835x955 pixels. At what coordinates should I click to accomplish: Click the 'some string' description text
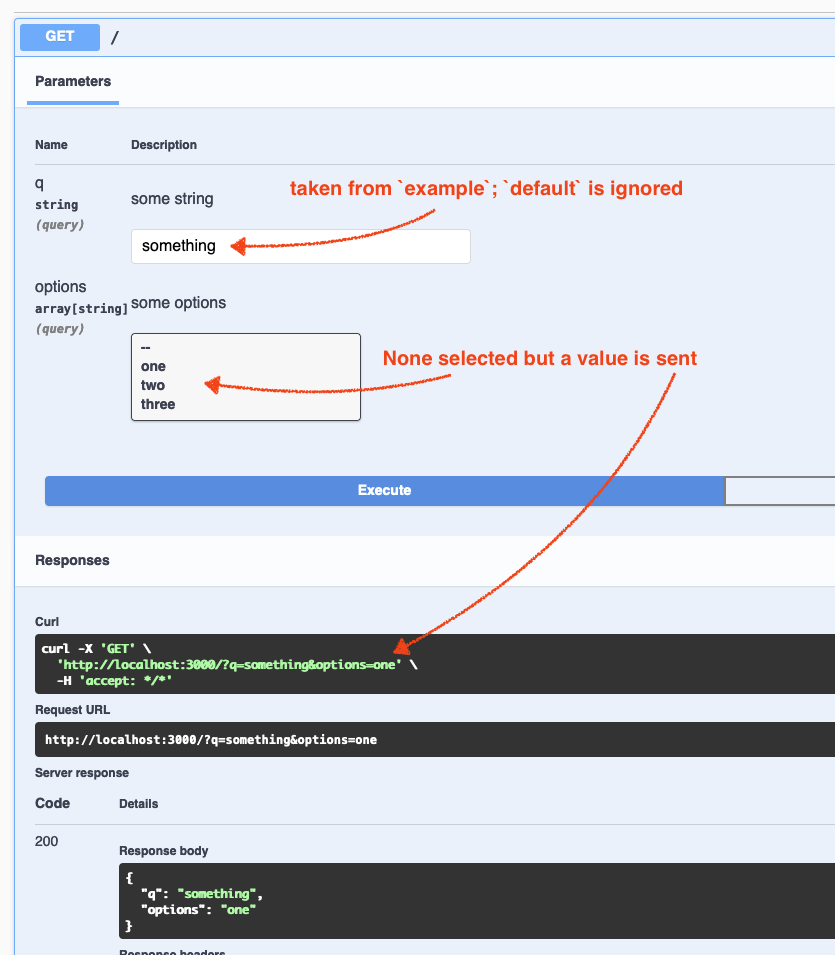[x=171, y=199]
